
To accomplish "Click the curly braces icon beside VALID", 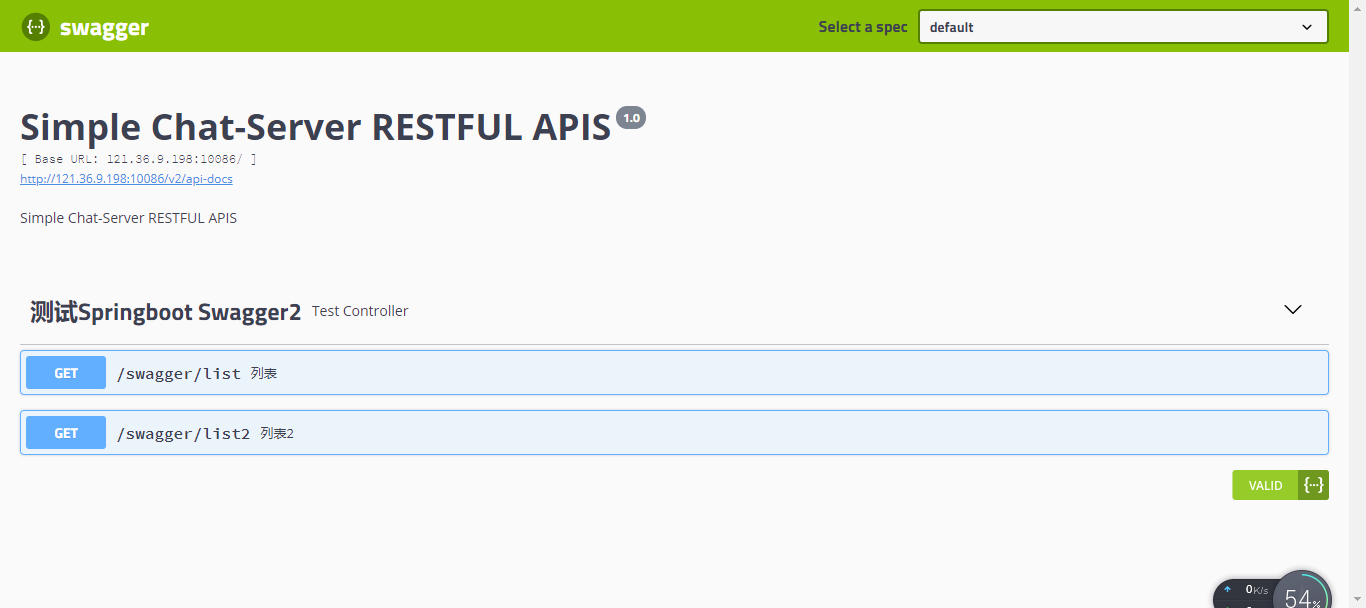I will tap(1314, 485).
